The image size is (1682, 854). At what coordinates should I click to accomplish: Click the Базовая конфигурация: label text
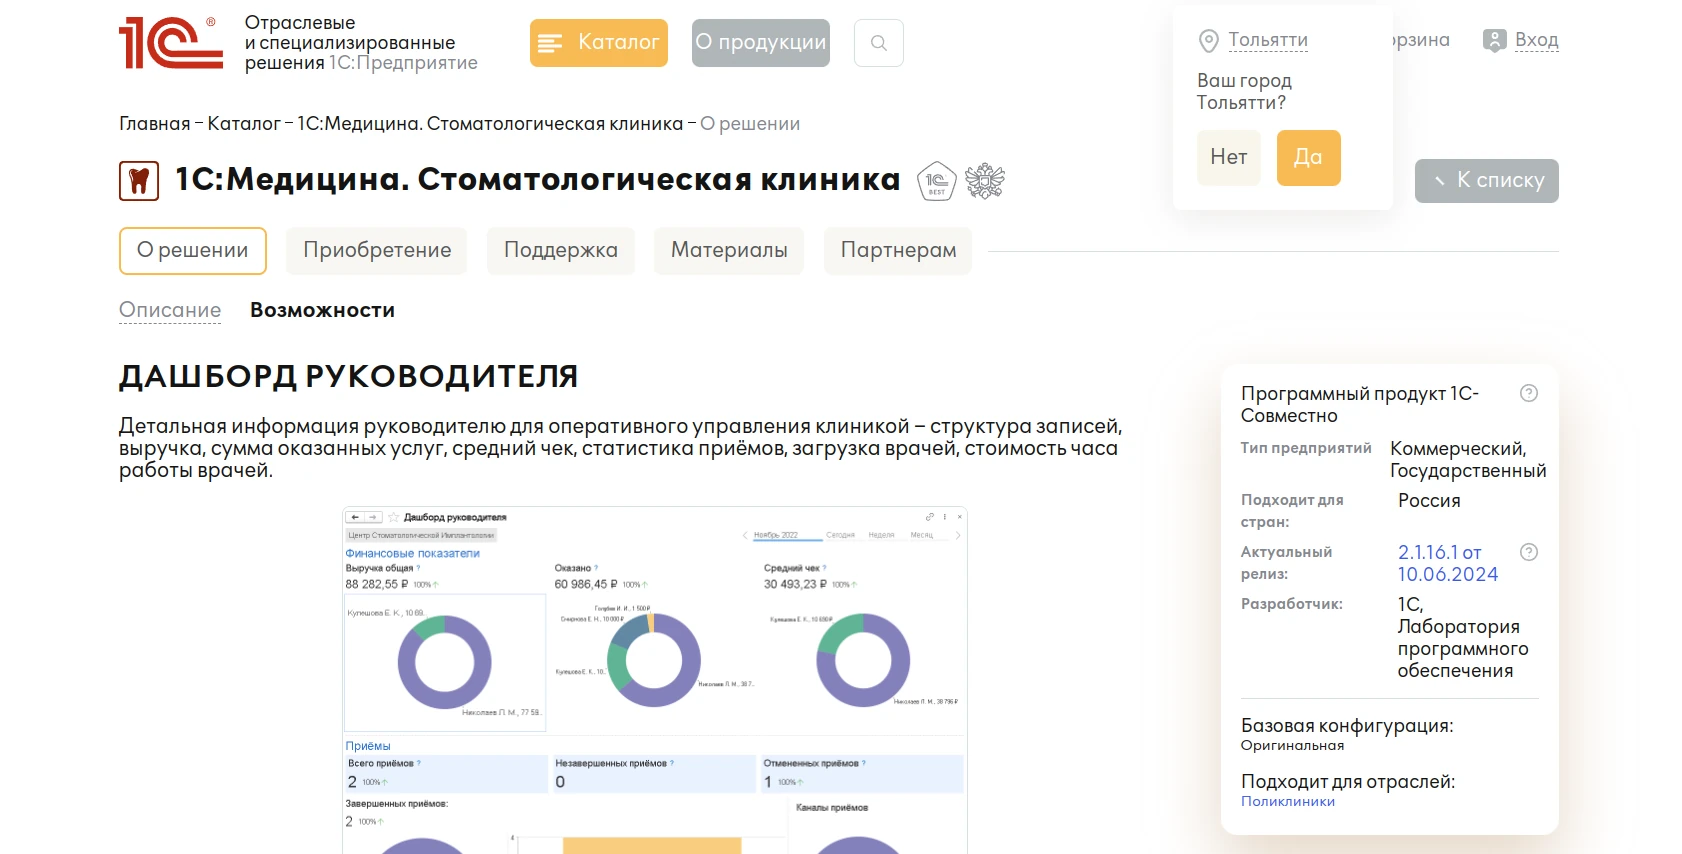pyautogui.click(x=1347, y=726)
